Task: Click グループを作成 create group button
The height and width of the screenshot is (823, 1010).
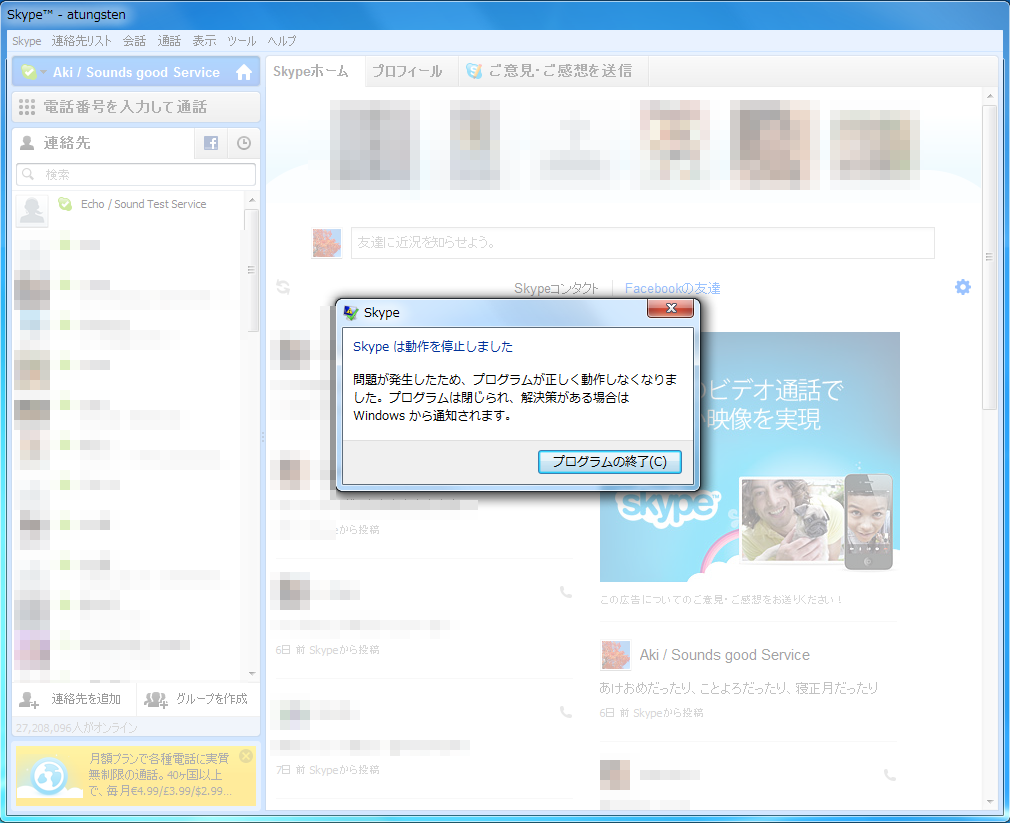Action: 198,699
